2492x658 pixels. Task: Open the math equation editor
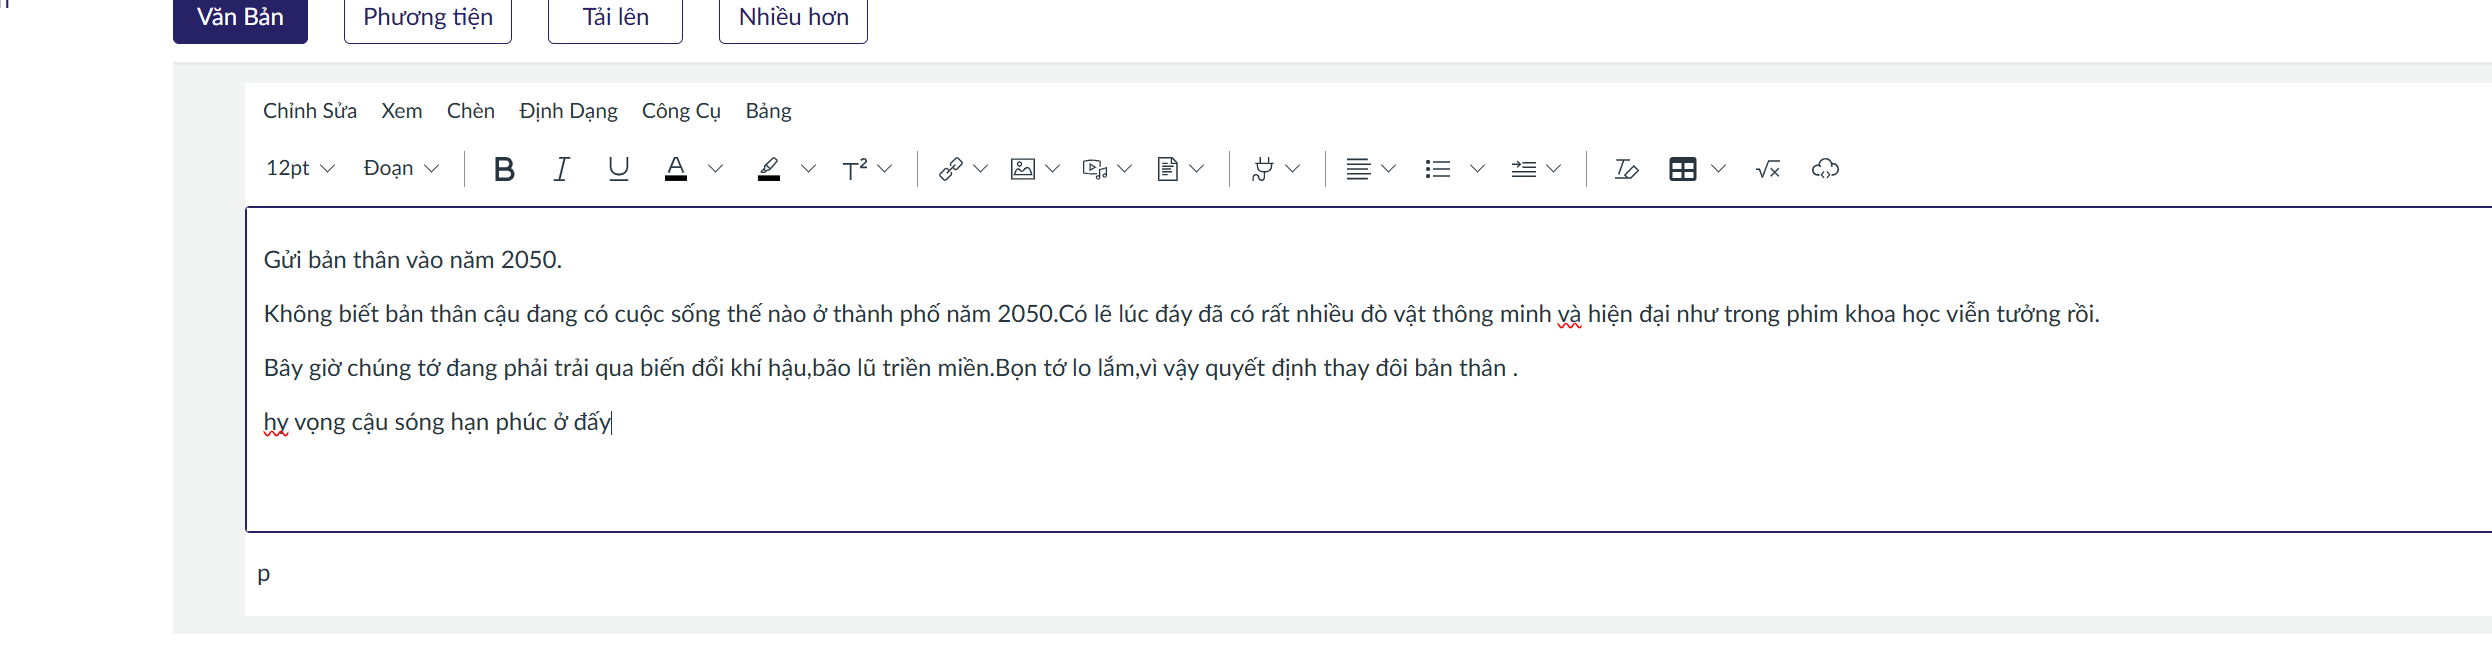1768,169
